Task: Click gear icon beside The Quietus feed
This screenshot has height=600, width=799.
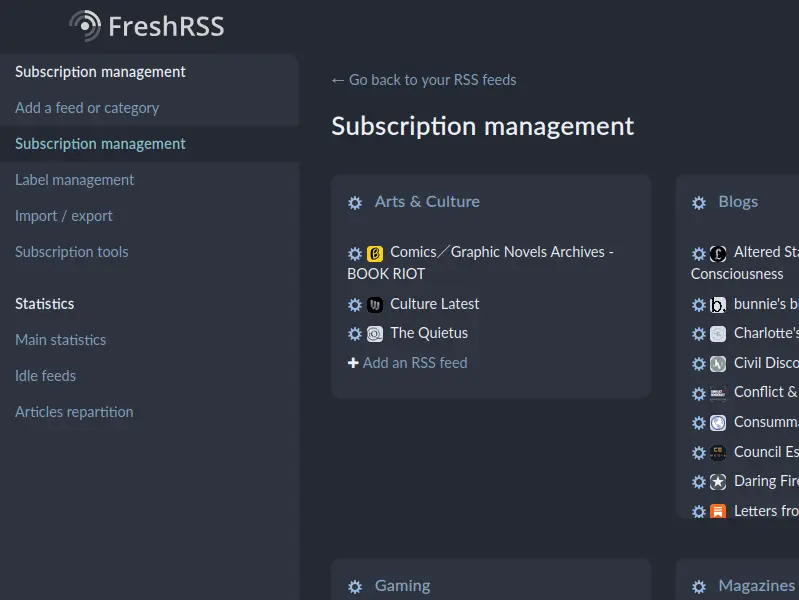Action: [x=355, y=334]
